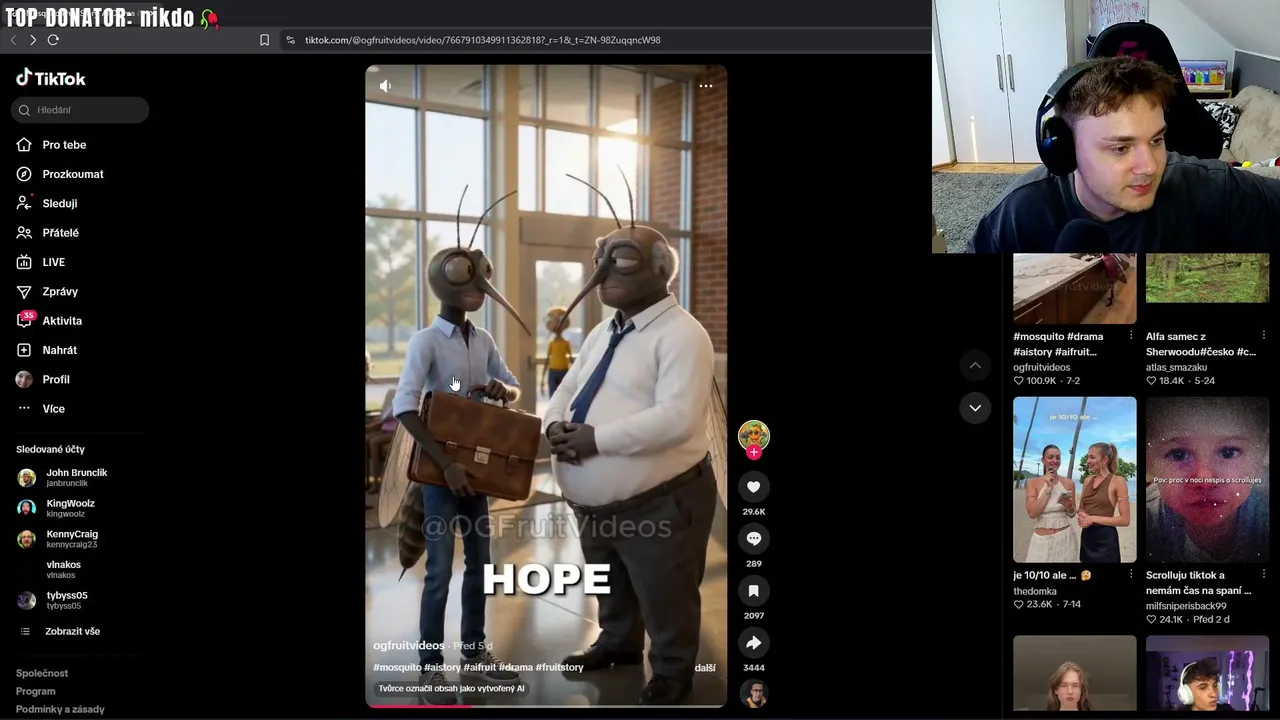
Task: Open the video's three-dot options menu
Action: [x=706, y=86]
